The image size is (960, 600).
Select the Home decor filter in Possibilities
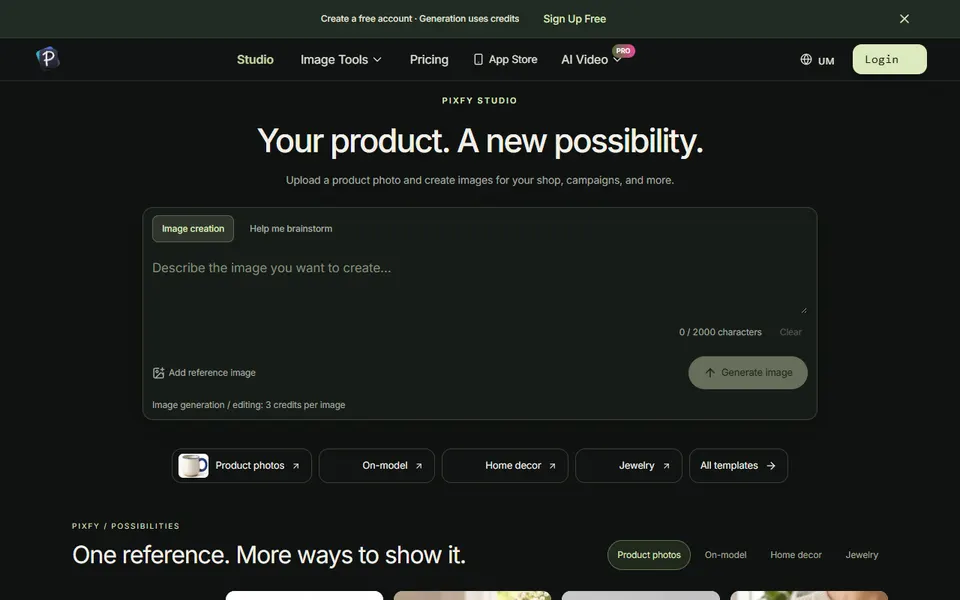[796, 555]
